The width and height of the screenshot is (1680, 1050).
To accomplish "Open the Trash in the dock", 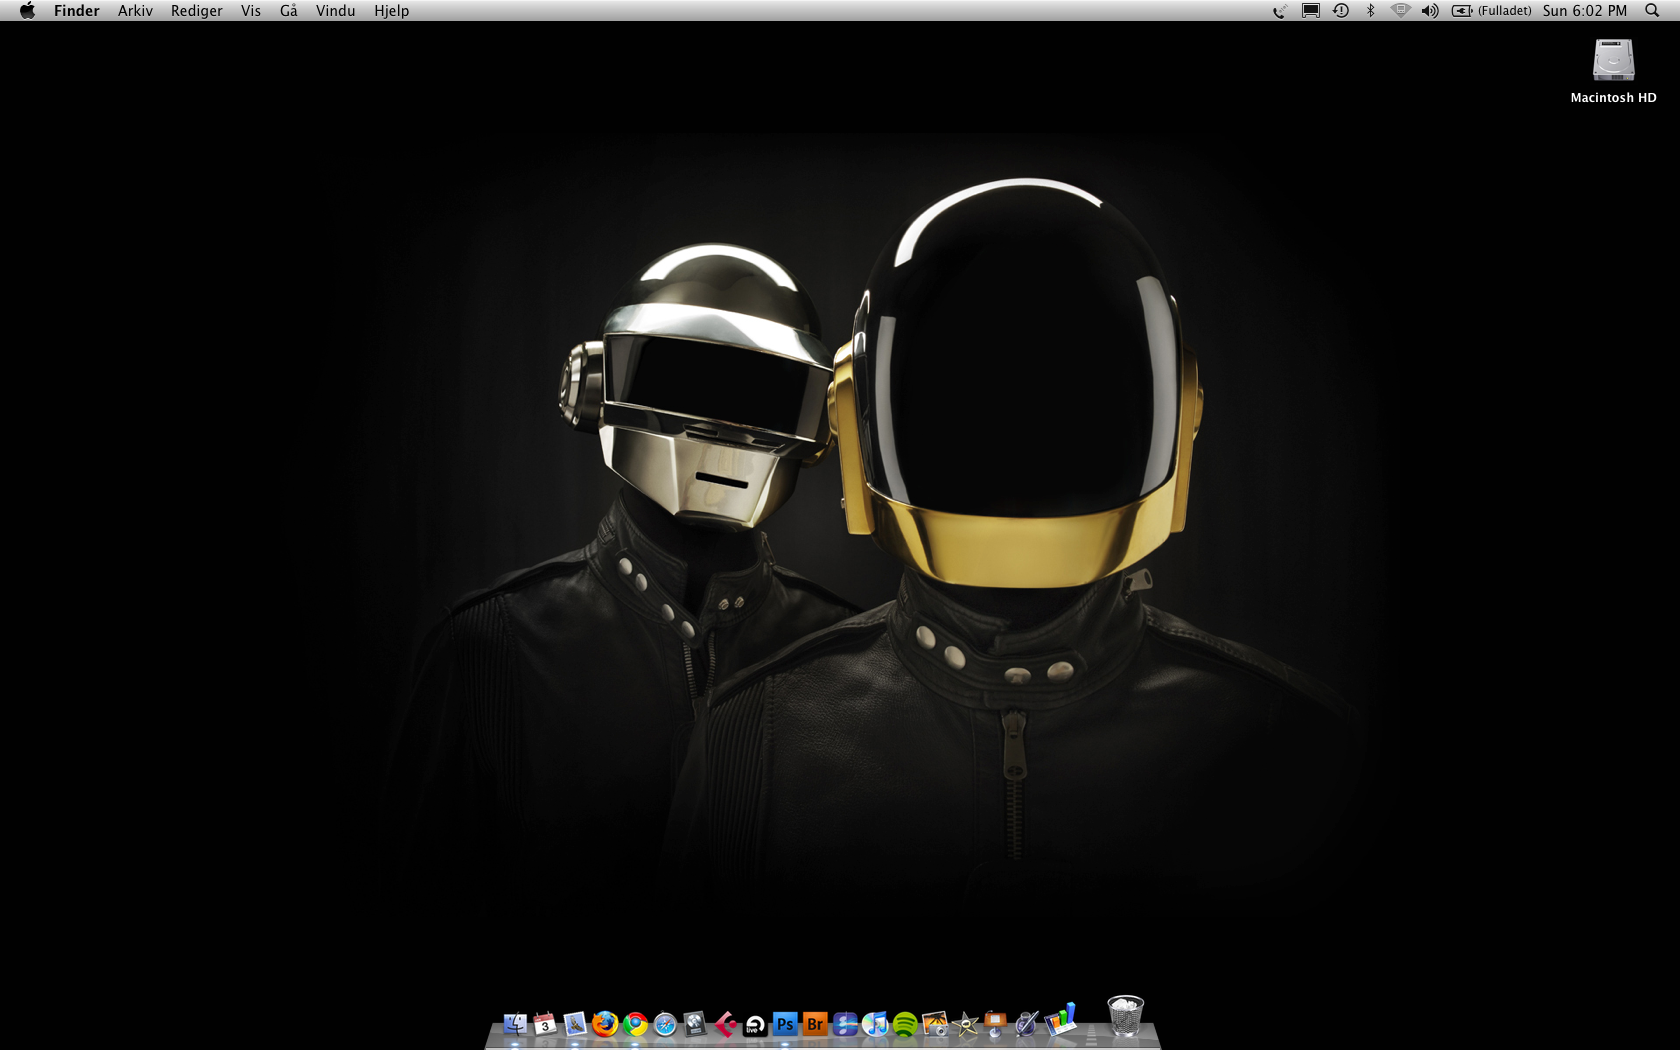I will tap(1125, 1017).
